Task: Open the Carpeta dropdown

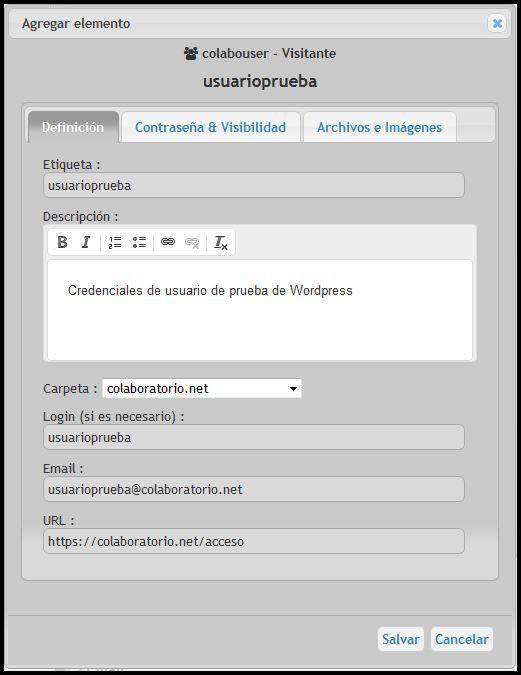Action: 202,388
